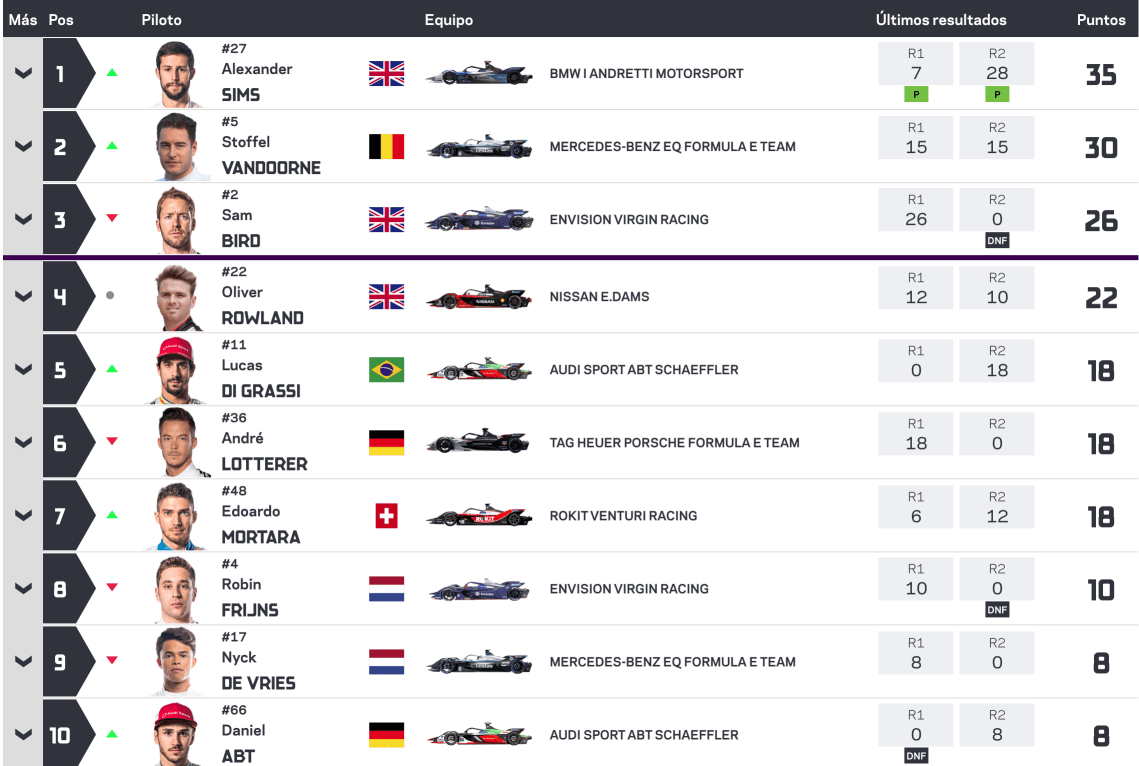Open Sam Bird's driver name link
This screenshot has height=766, width=1139.
click(x=240, y=240)
